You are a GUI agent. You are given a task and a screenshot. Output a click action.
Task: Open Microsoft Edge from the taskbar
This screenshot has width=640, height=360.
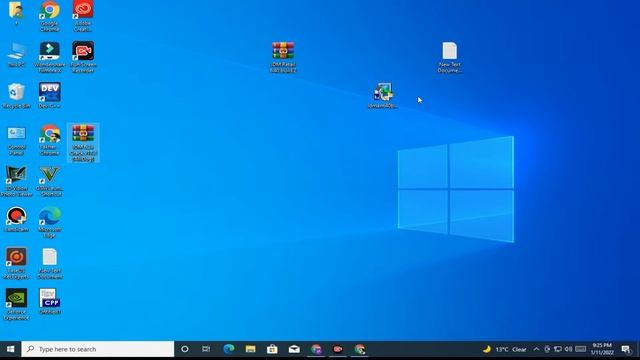tap(229, 349)
